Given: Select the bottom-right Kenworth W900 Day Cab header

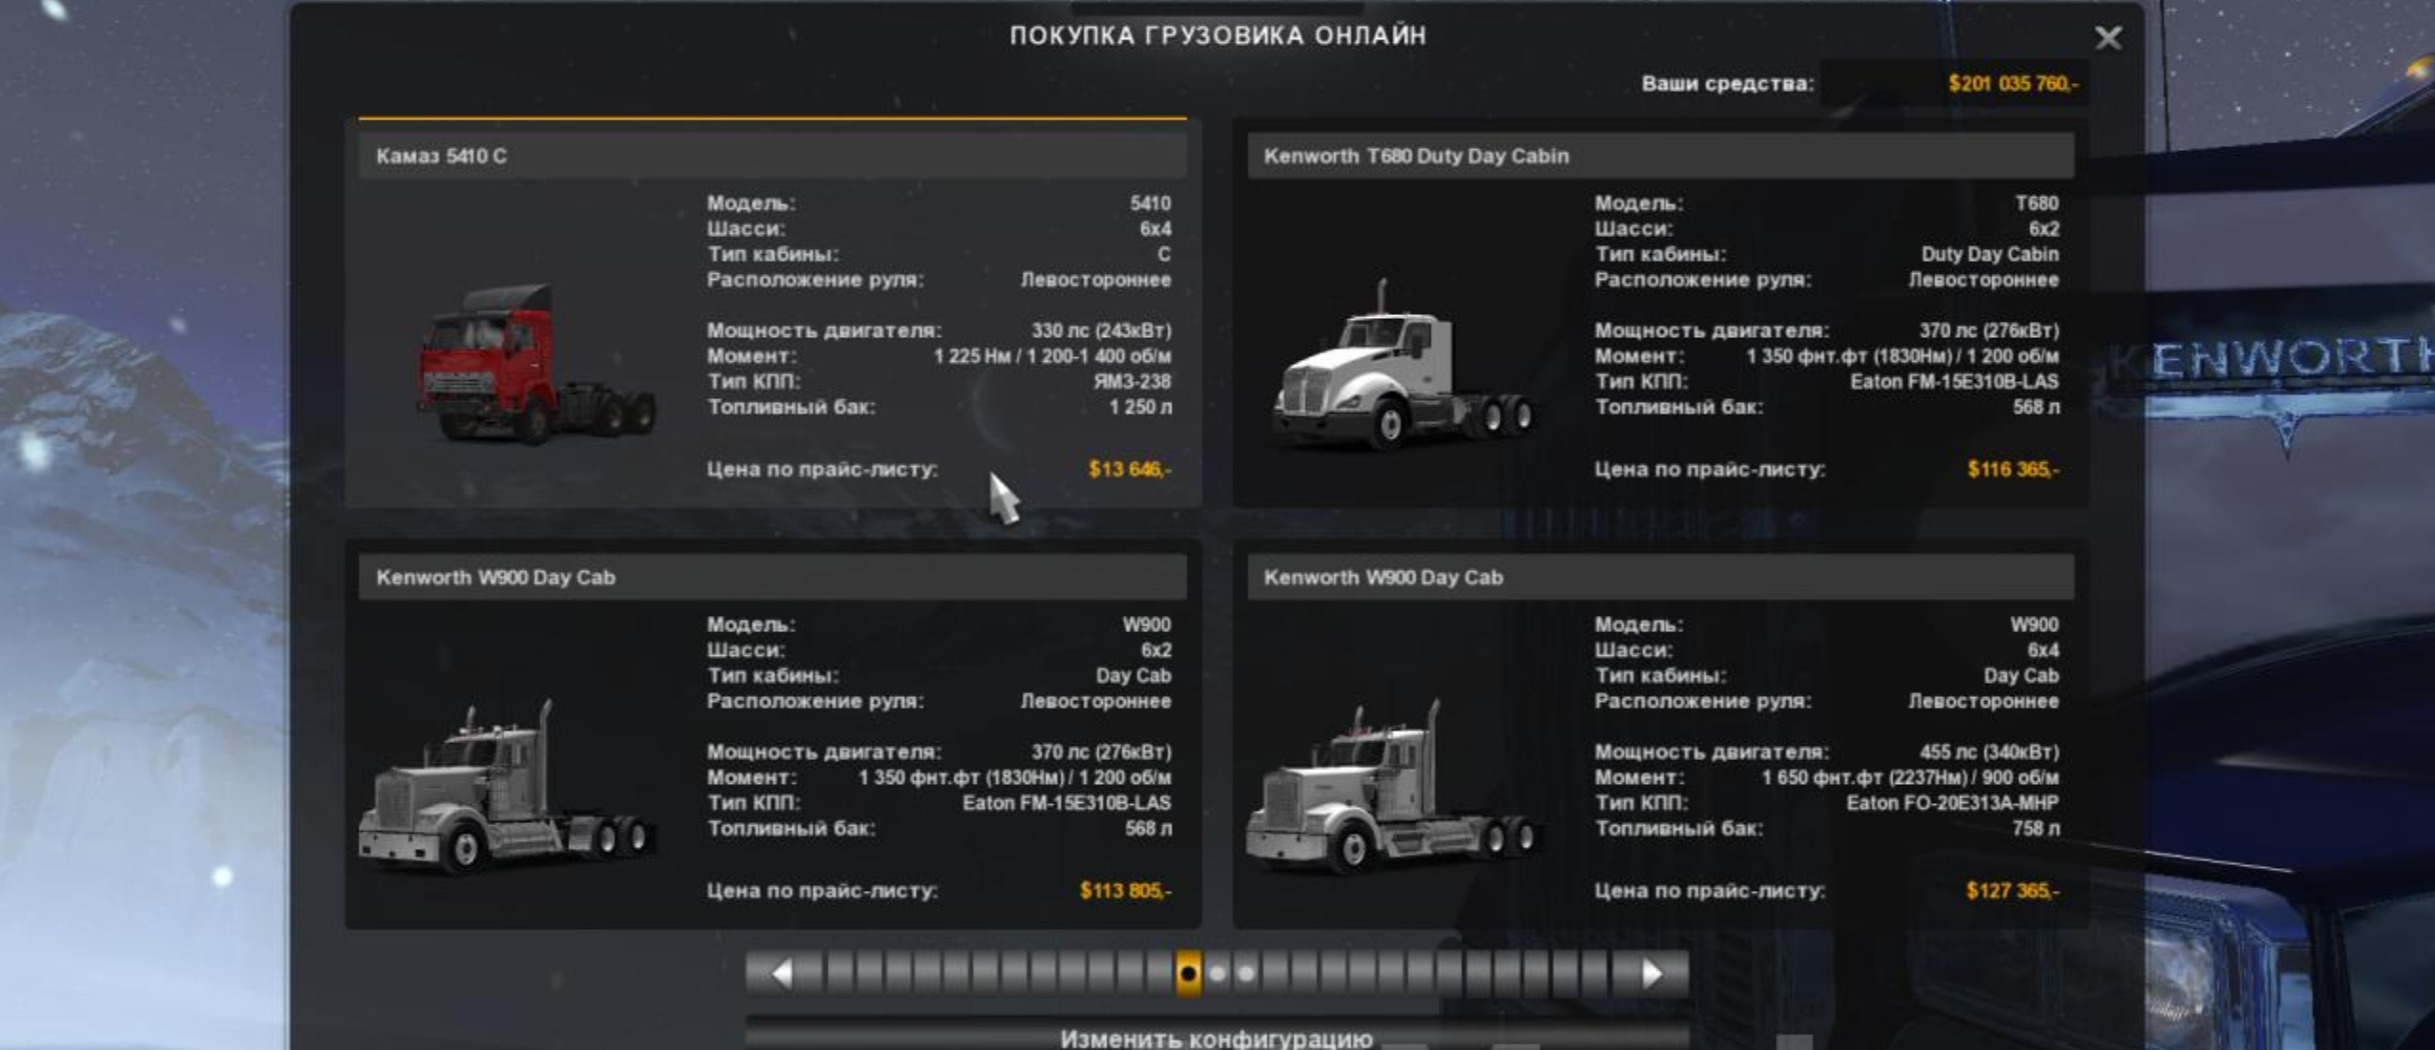Looking at the screenshot, I should pyautogui.click(x=1660, y=577).
